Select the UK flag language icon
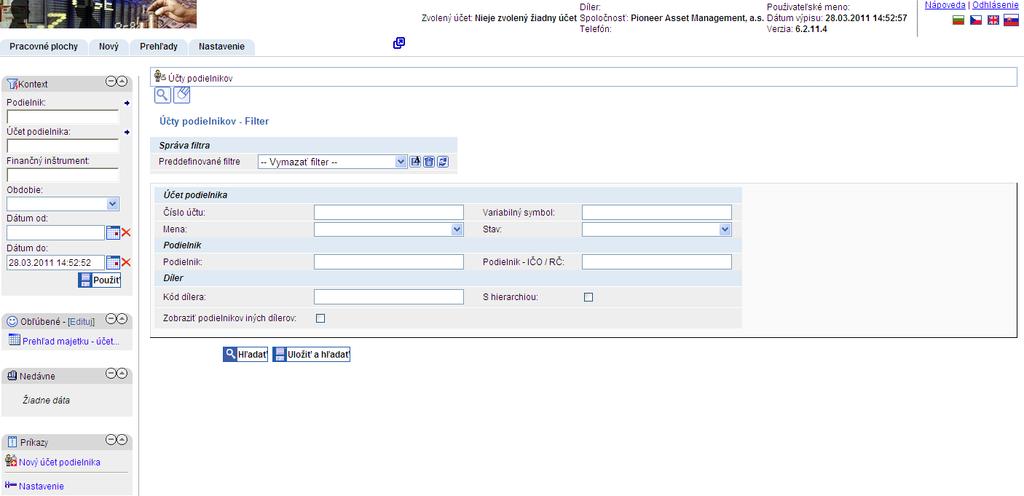Screen dimensions: 1024x496 pos(993,20)
